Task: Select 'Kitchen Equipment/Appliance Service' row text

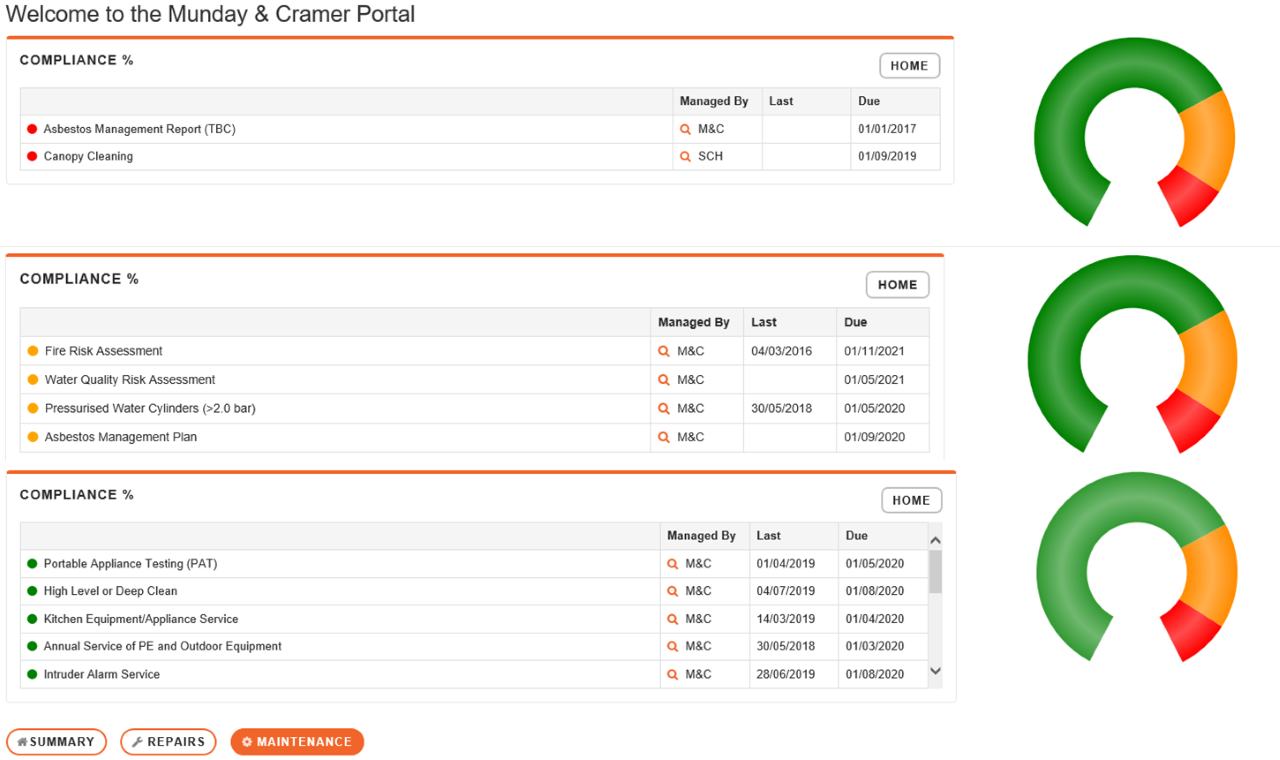Action: tap(141, 619)
